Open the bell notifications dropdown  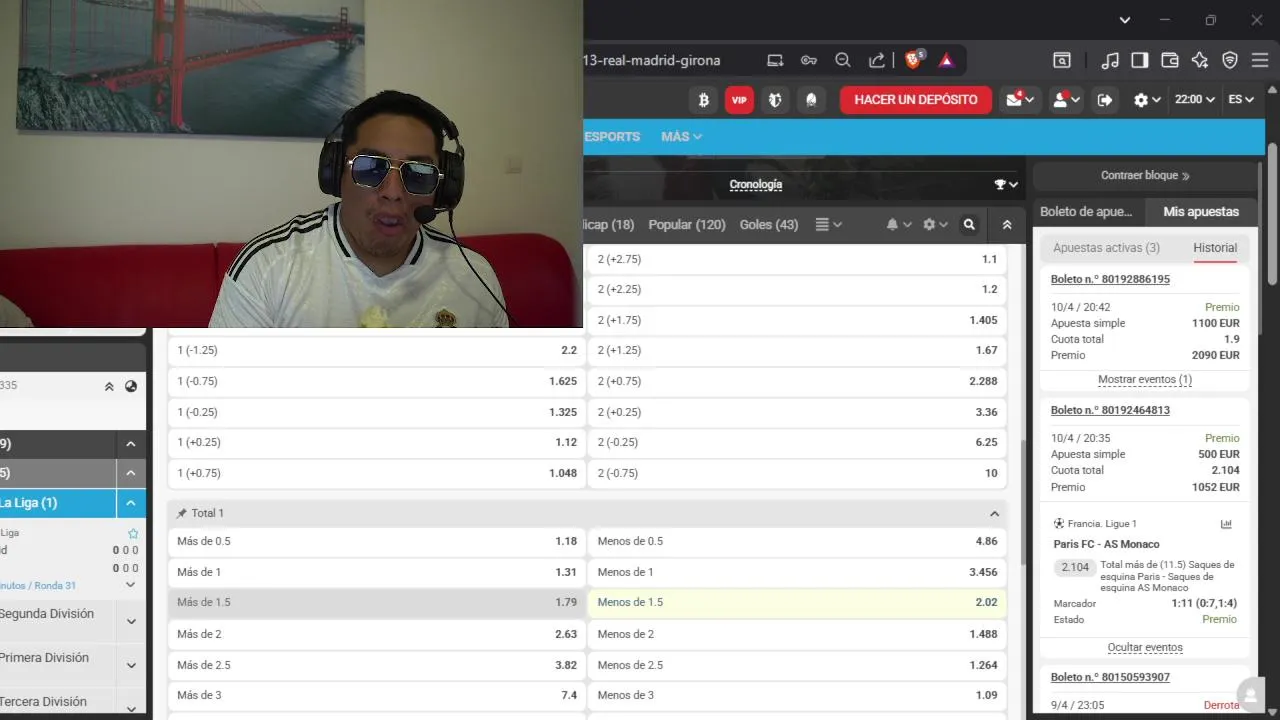point(899,225)
